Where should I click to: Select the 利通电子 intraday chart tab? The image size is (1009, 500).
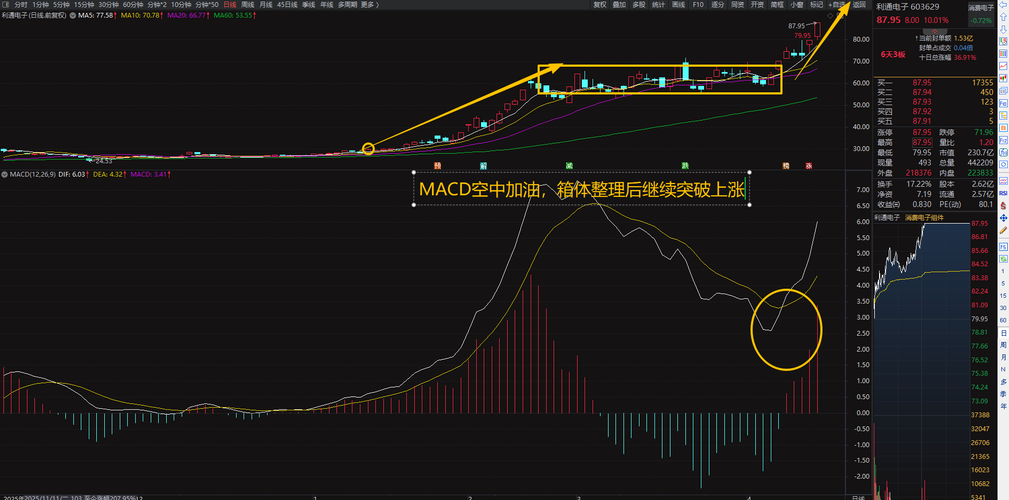887,218
